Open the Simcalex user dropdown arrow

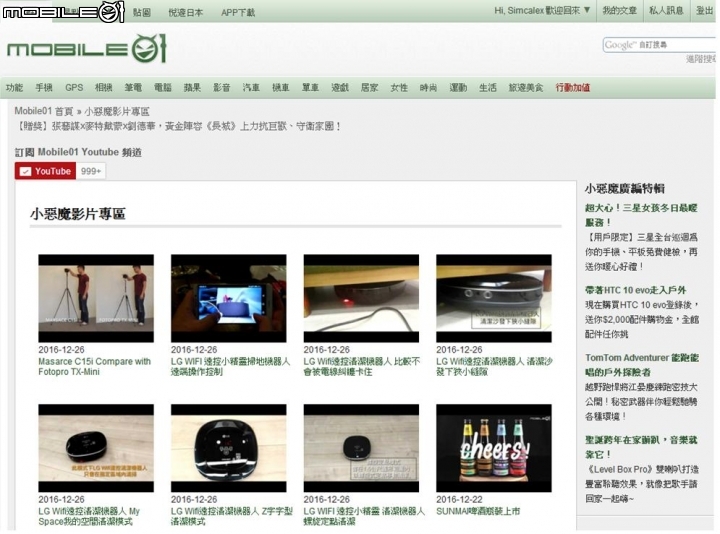pos(587,10)
